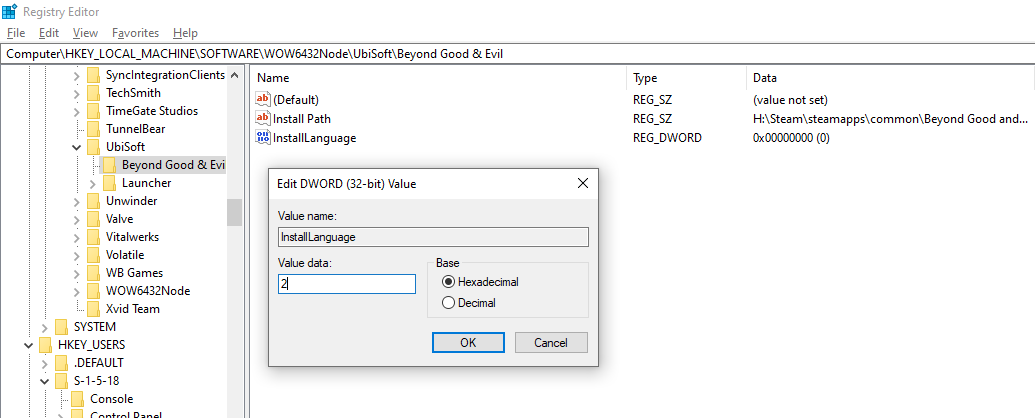
Task: Click the WB Games folder icon
Action: 94,273
